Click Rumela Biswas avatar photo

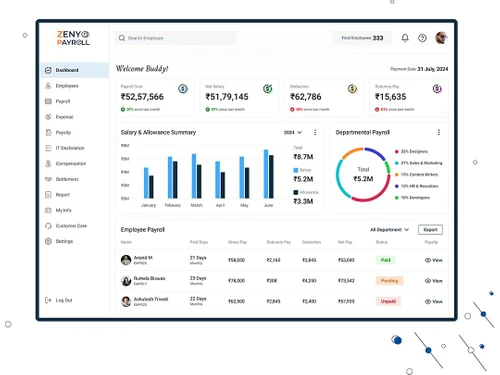click(x=126, y=281)
